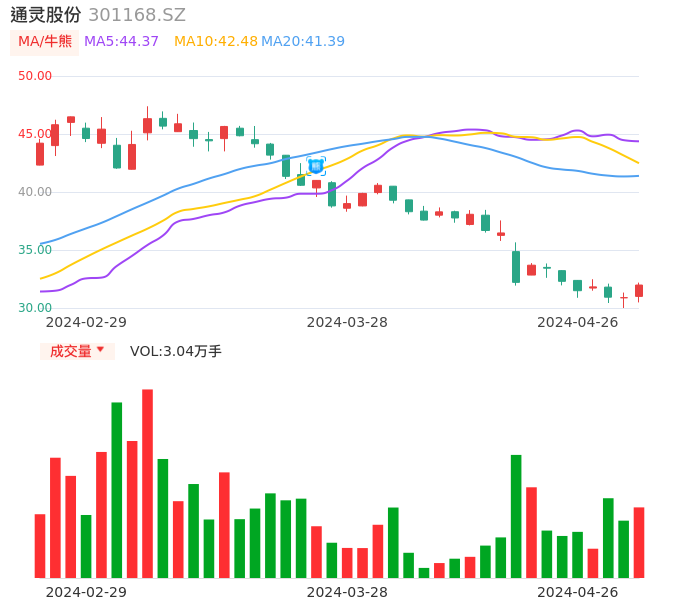Click the 35.00 price axis label
This screenshot has height=606, width=686.
pos(35,250)
